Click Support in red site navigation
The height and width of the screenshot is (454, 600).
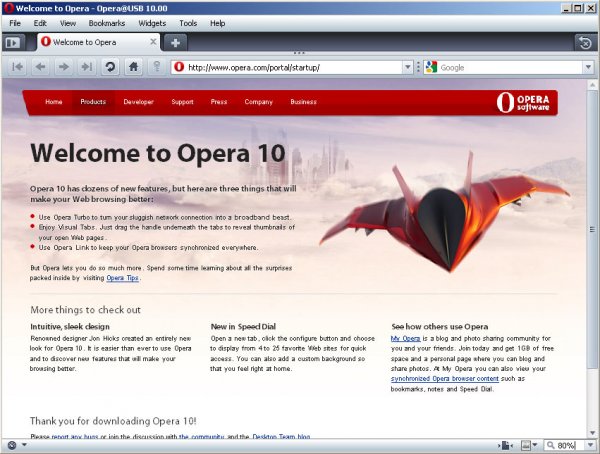click(x=182, y=102)
